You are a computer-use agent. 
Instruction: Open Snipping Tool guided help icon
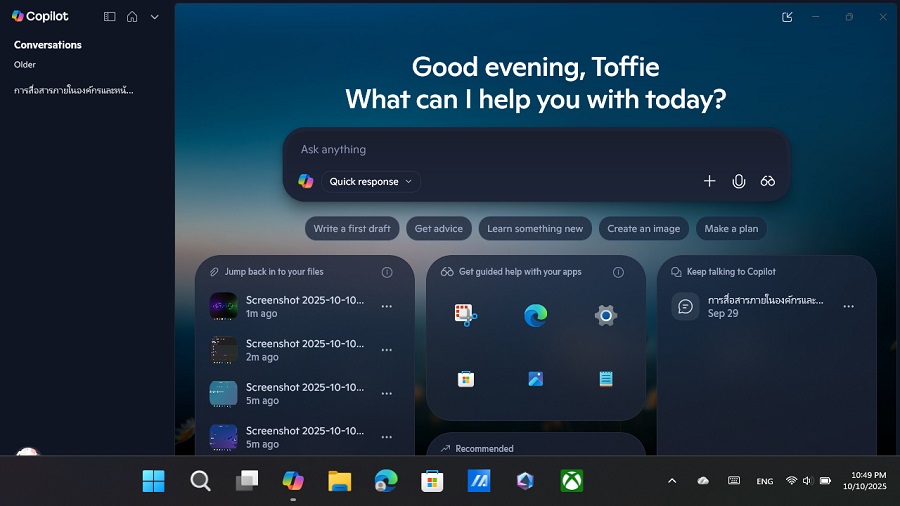[465, 316]
